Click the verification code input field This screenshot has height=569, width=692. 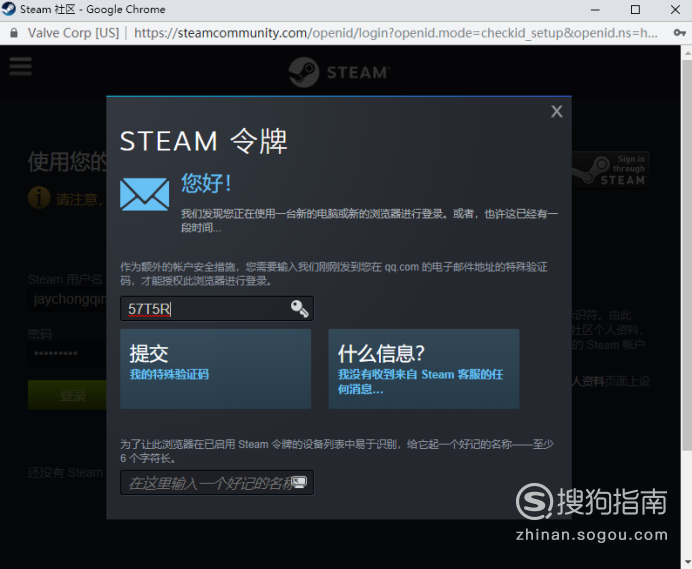click(x=217, y=309)
